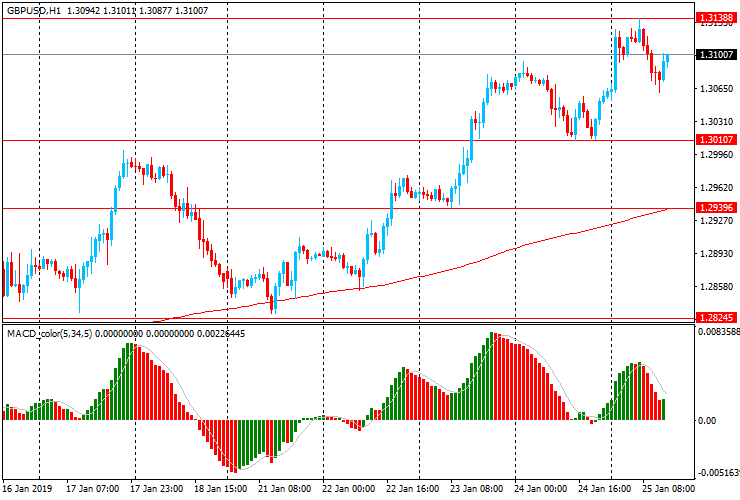Select the red 1.31388 price label
Viewport: 740px width, 500px height.
(716, 18)
